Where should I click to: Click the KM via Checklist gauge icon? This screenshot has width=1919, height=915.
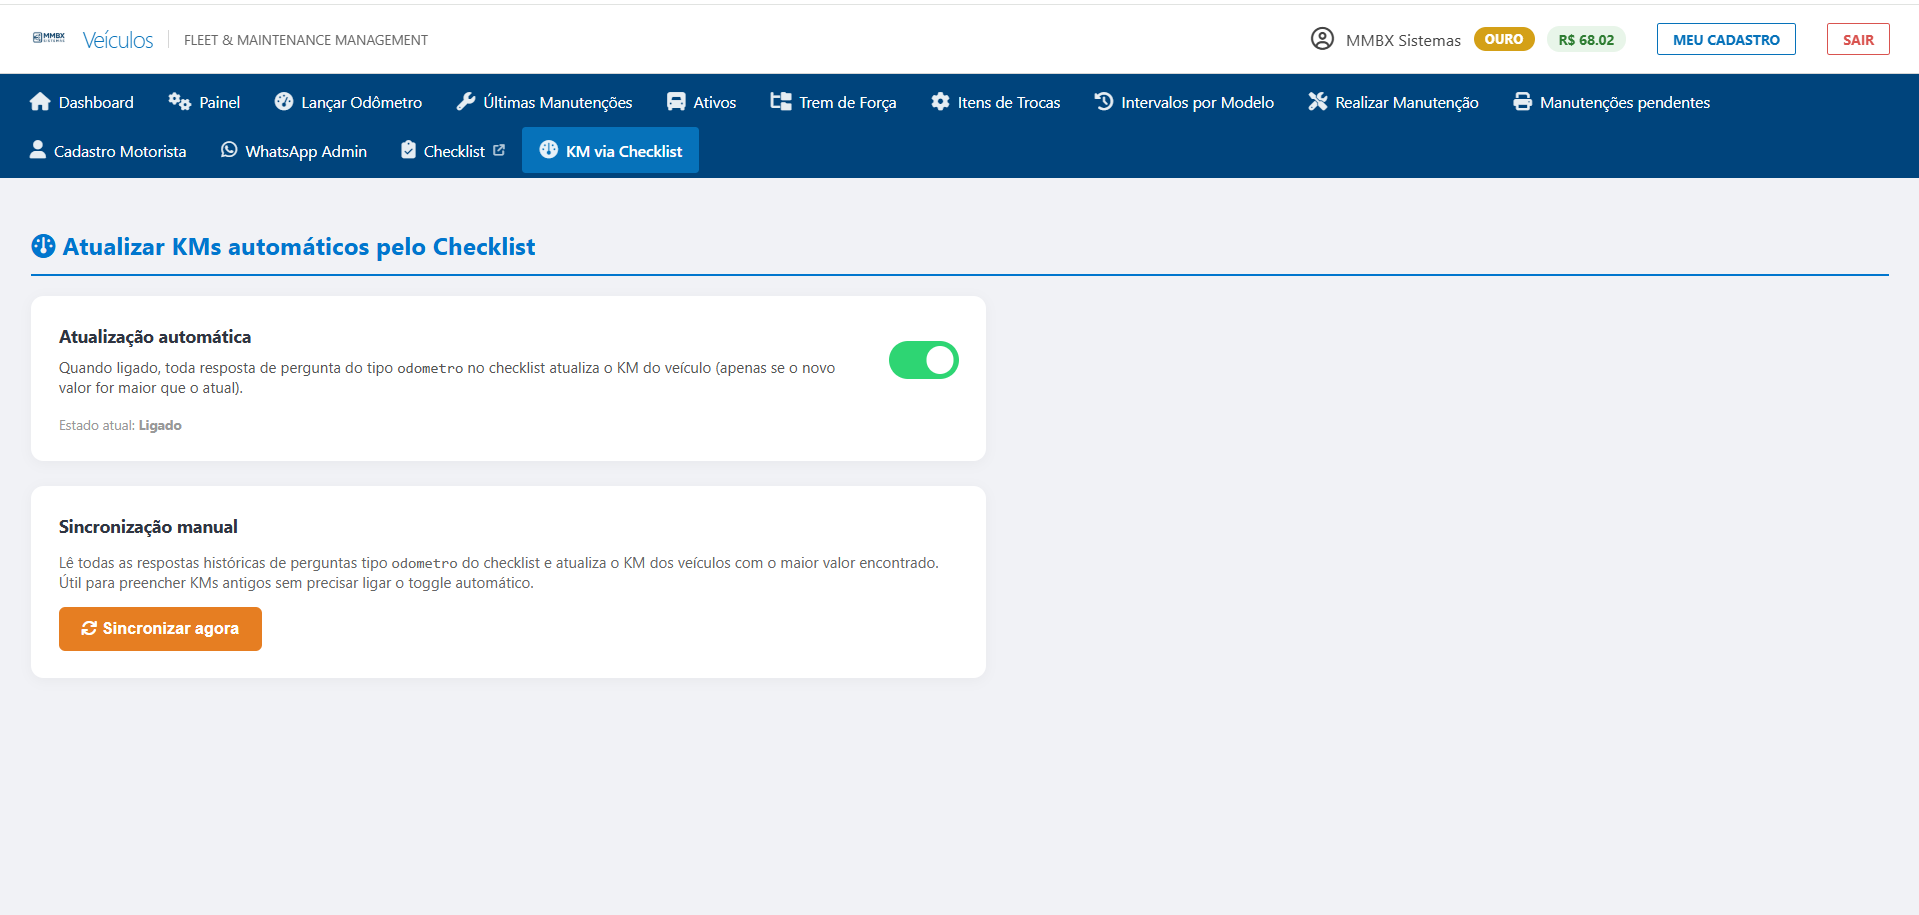point(549,150)
